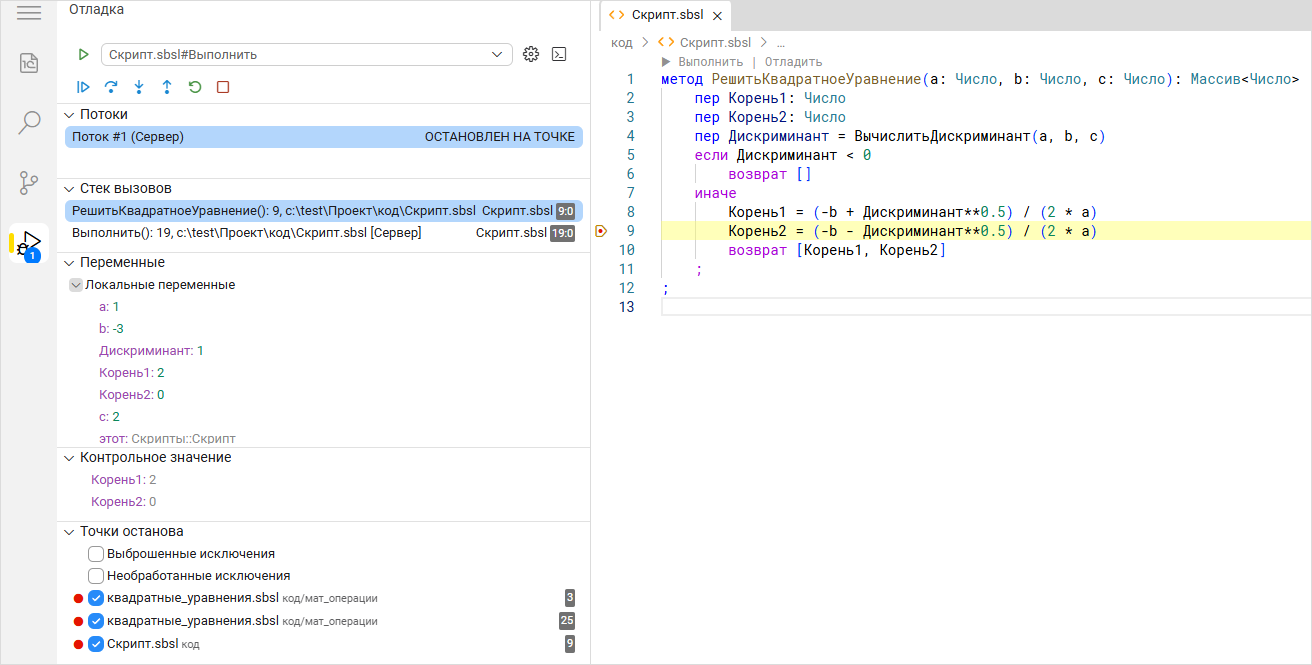Click the Step Into debug icon
Image resolution: width=1312 pixels, height=665 pixels.
coord(139,87)
